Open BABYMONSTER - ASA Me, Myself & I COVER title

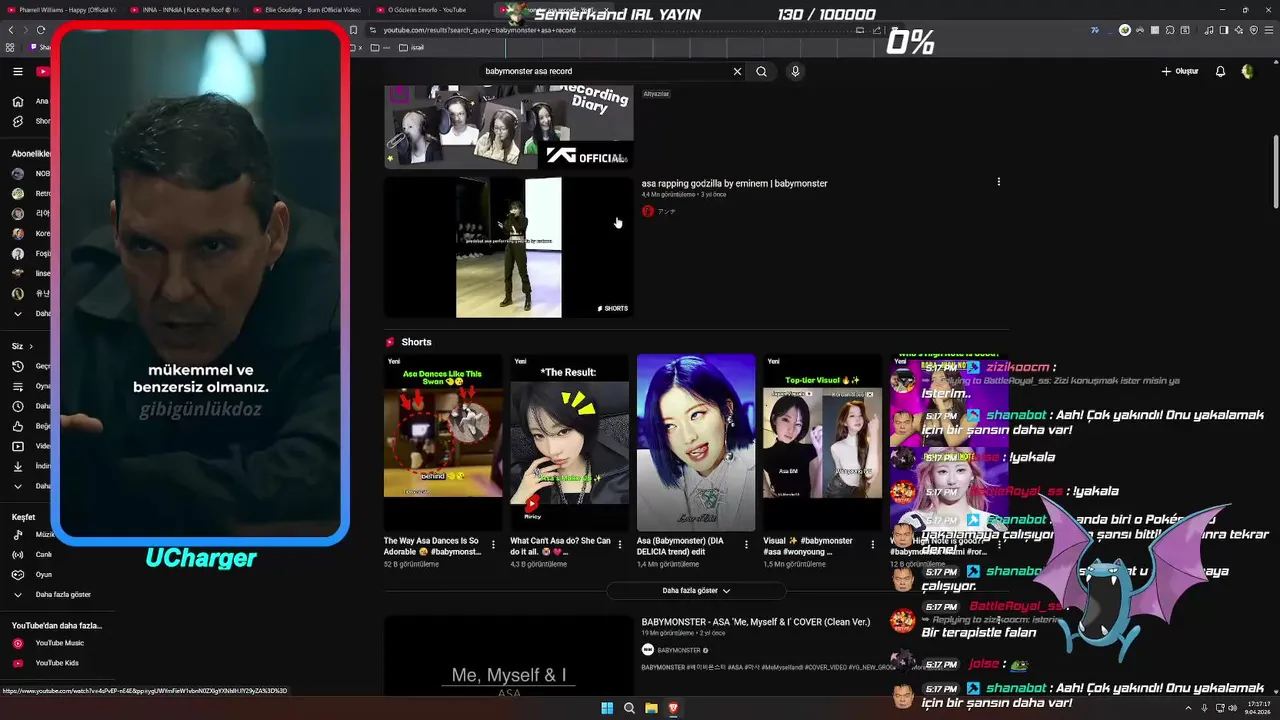click(756, 622)
